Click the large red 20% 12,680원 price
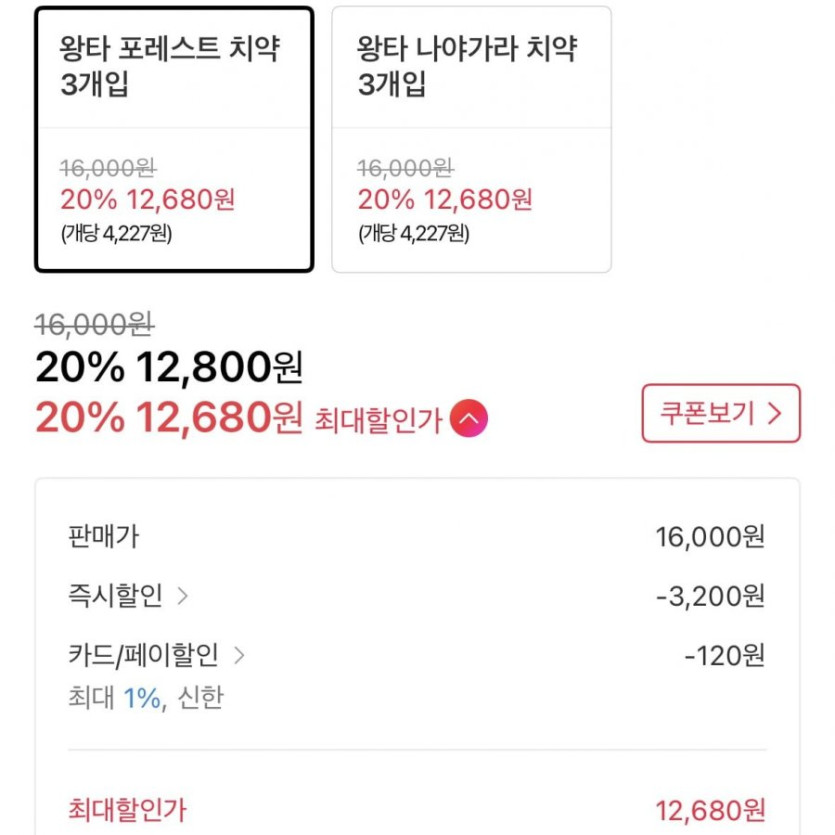The image size is (835, 835). click(168, 418)
